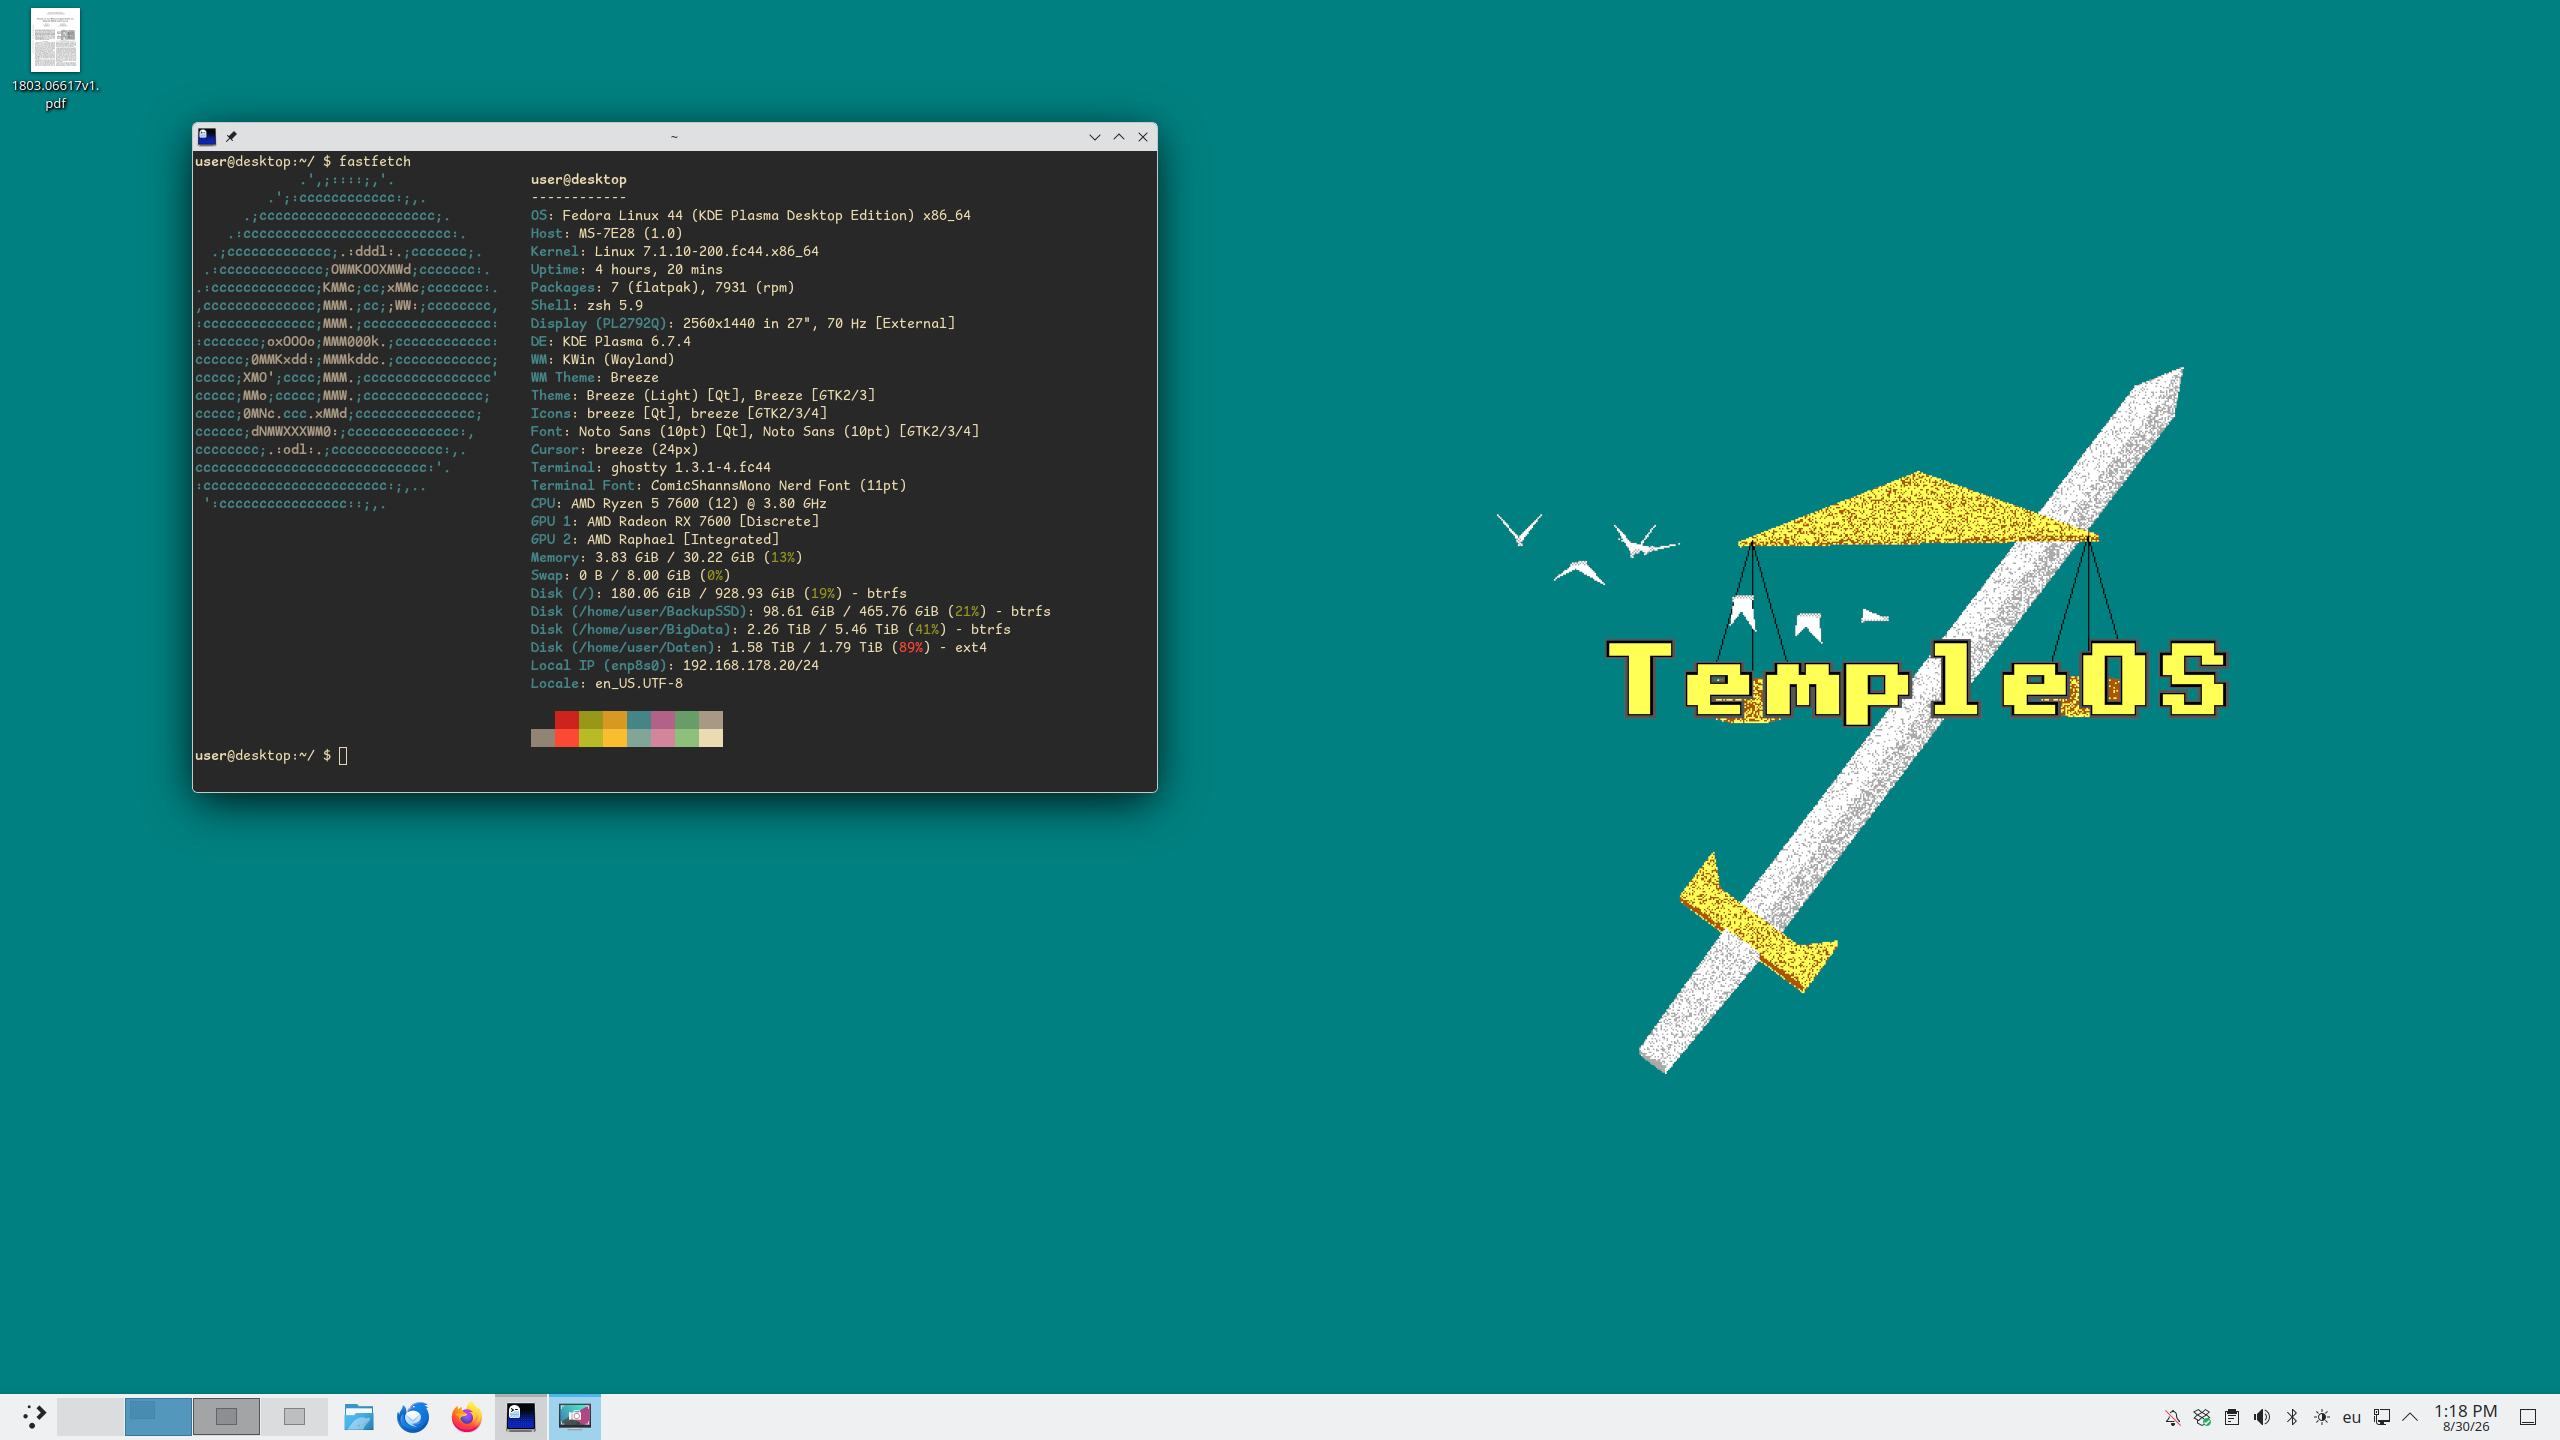Open the wired network tray icon

(x=2382, y=1417)
